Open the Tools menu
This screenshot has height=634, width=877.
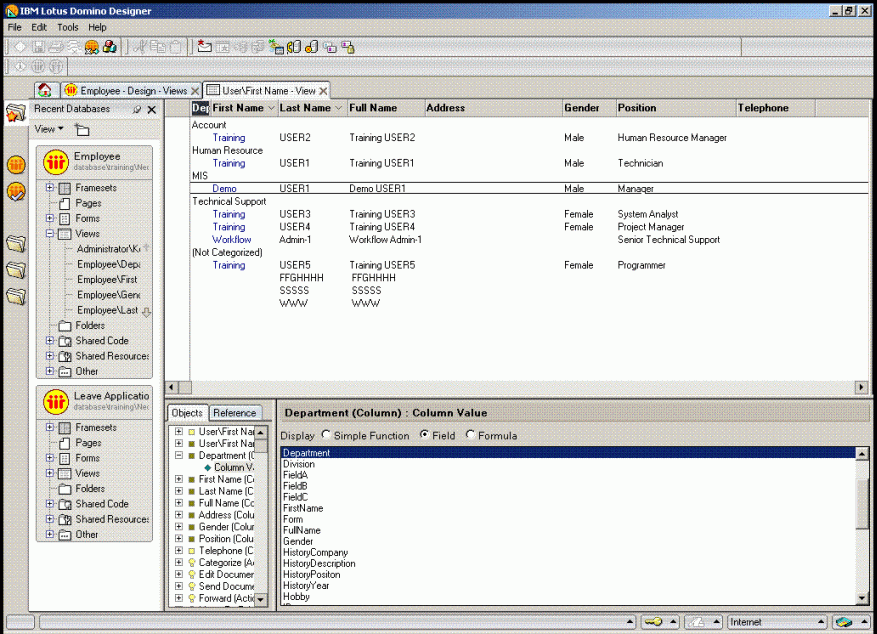click(x=68, y=27)
